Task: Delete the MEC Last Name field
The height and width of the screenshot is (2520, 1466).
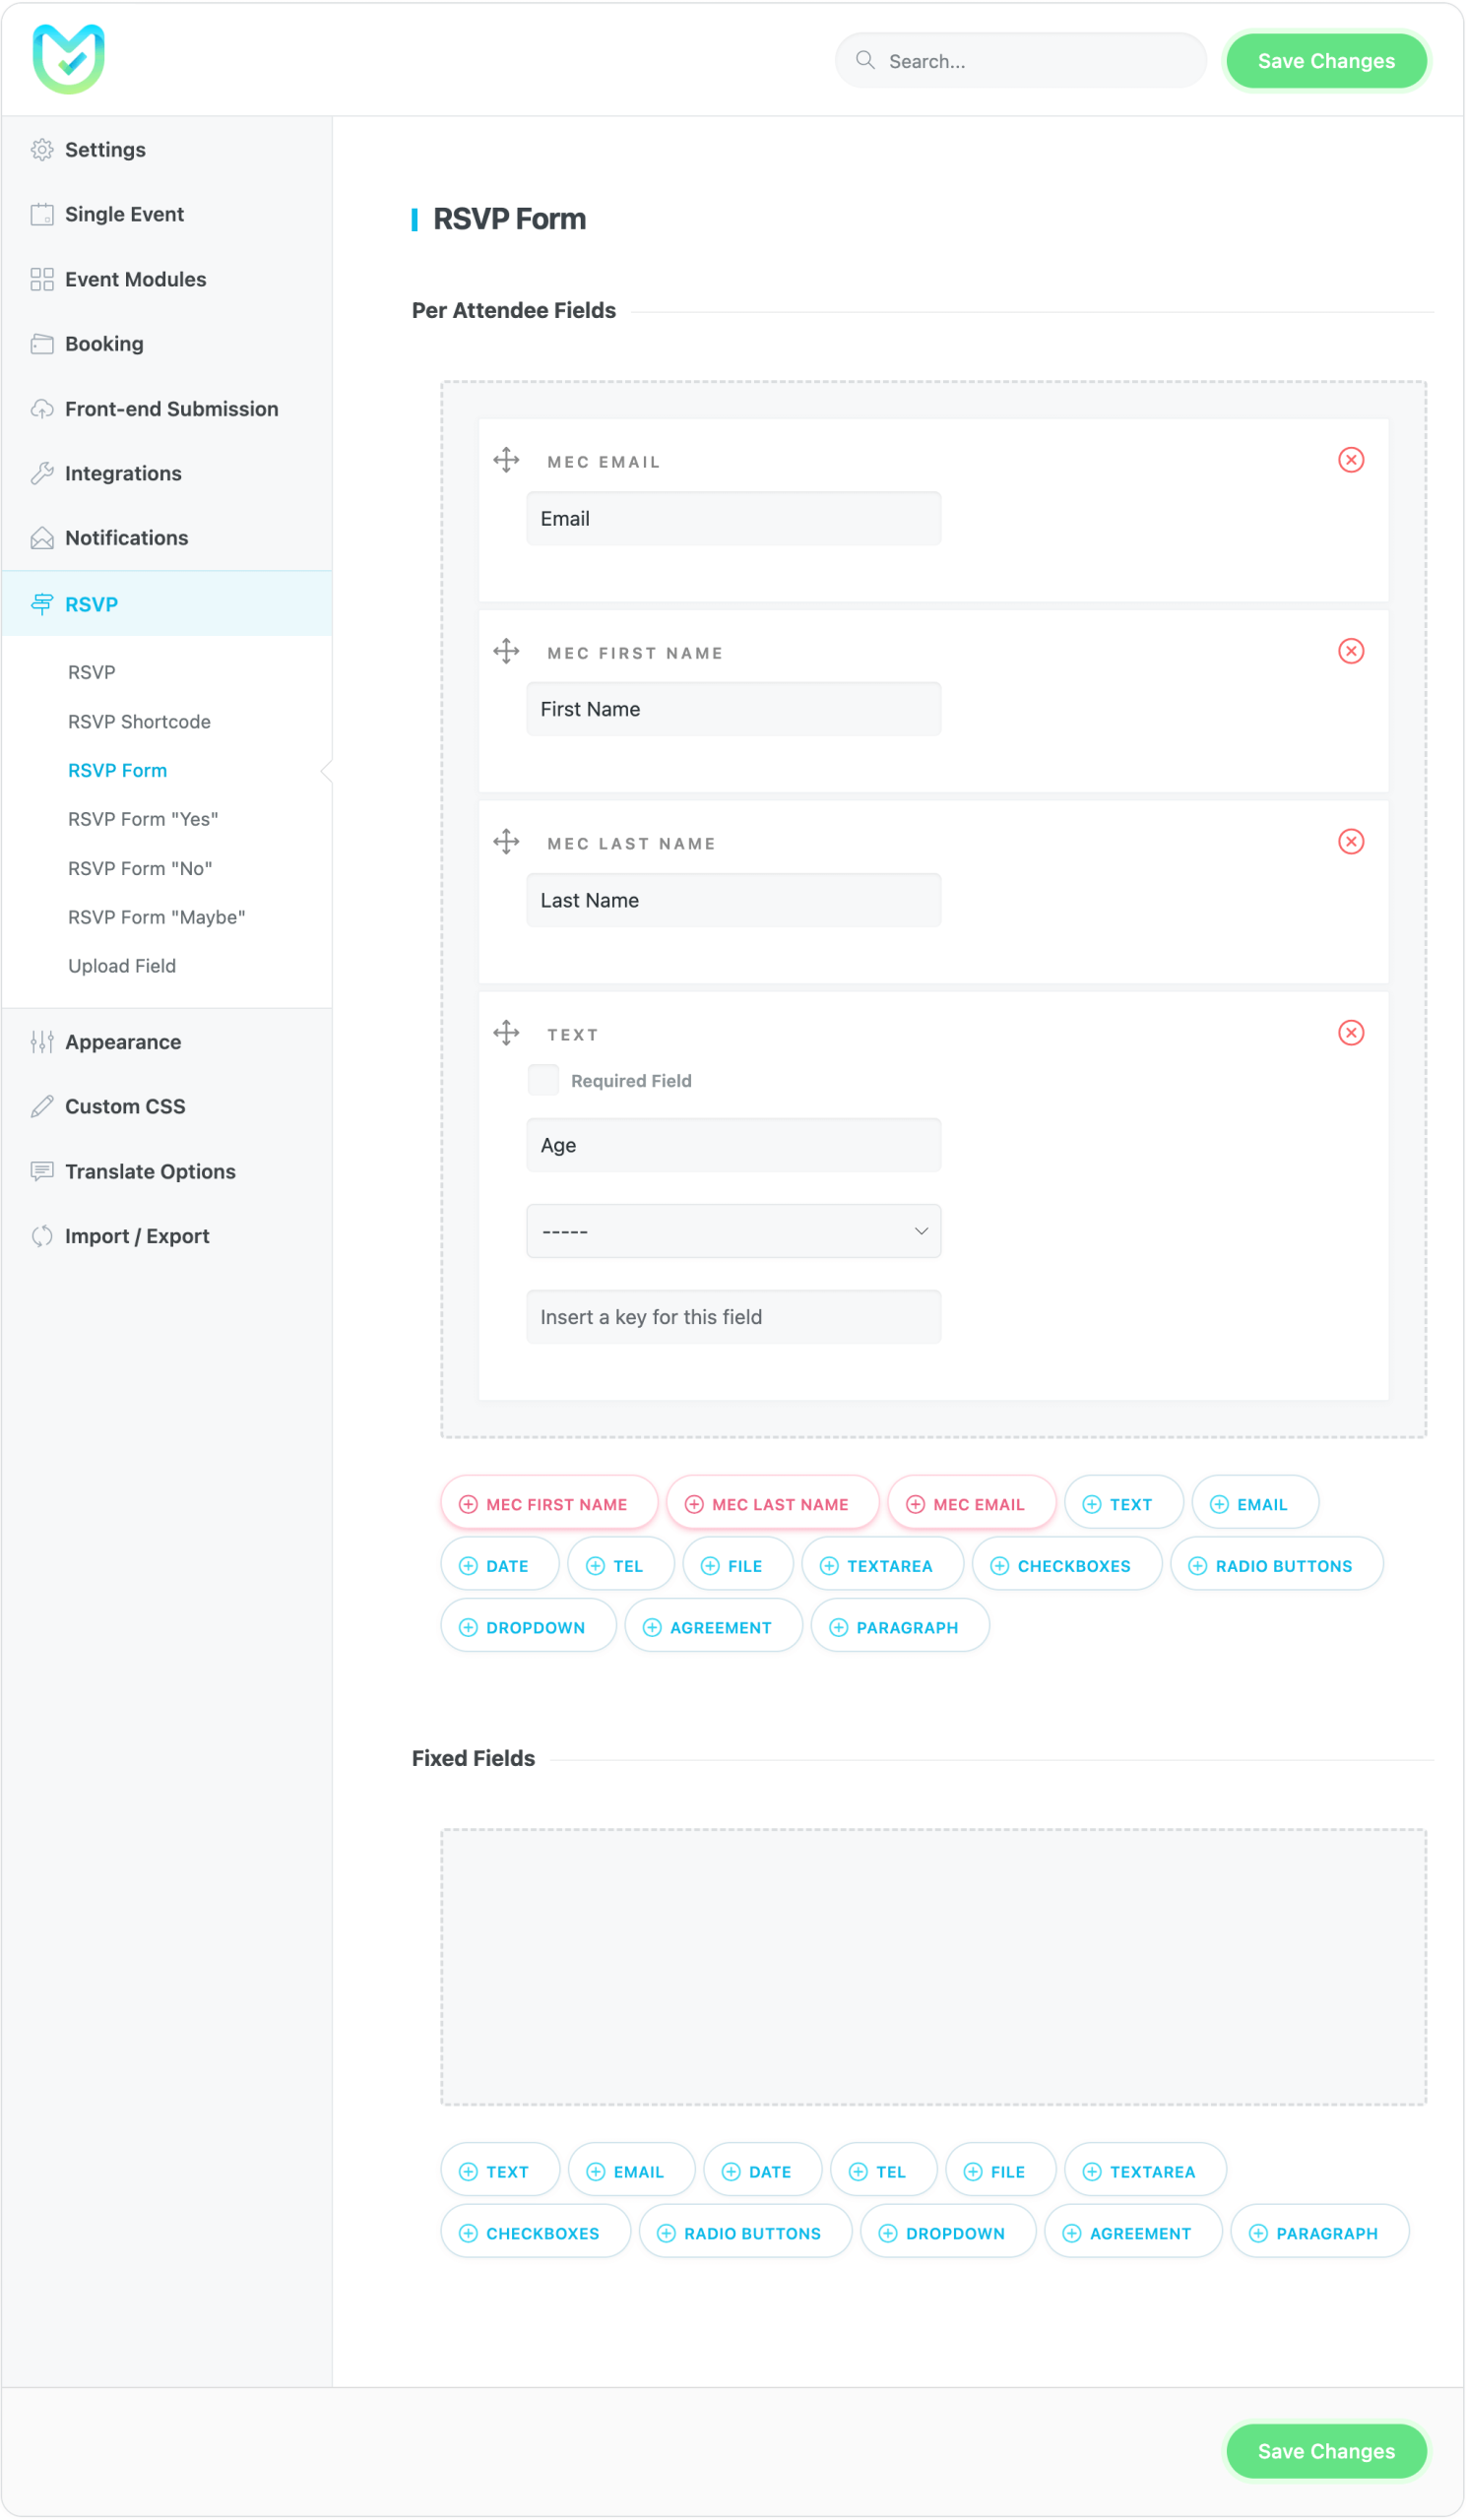Action: click(x=1351, y=842)
